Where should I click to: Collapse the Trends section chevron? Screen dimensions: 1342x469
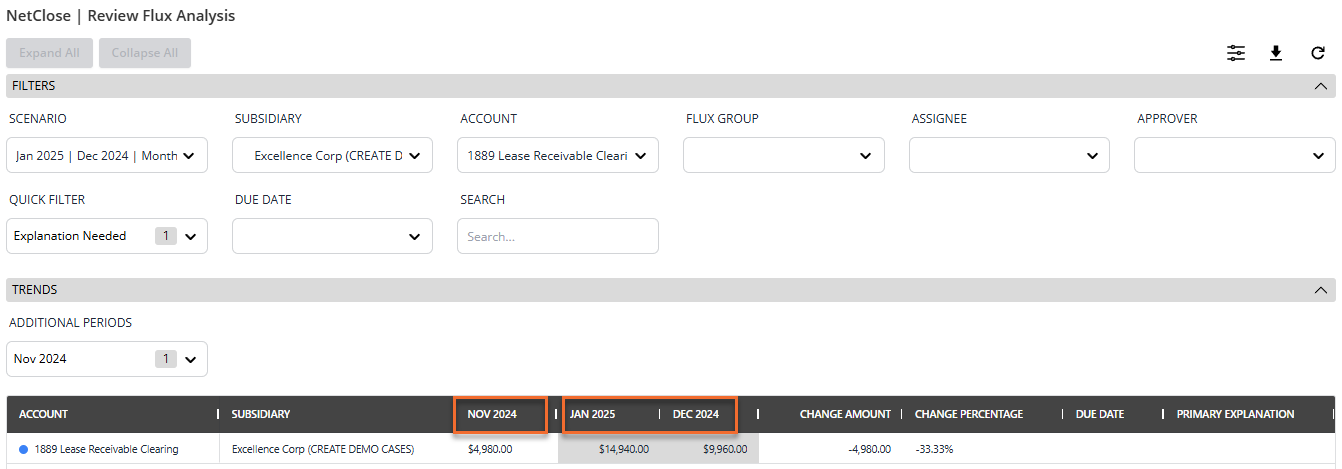point(1318,290)
